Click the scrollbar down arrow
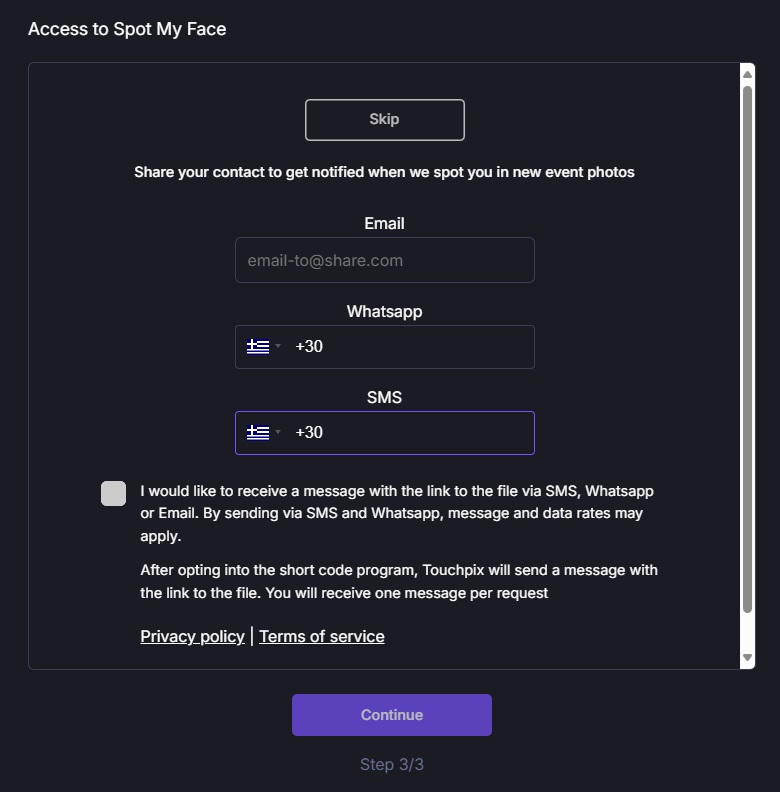This screenshot has height=792, width=780. [747, 658]
